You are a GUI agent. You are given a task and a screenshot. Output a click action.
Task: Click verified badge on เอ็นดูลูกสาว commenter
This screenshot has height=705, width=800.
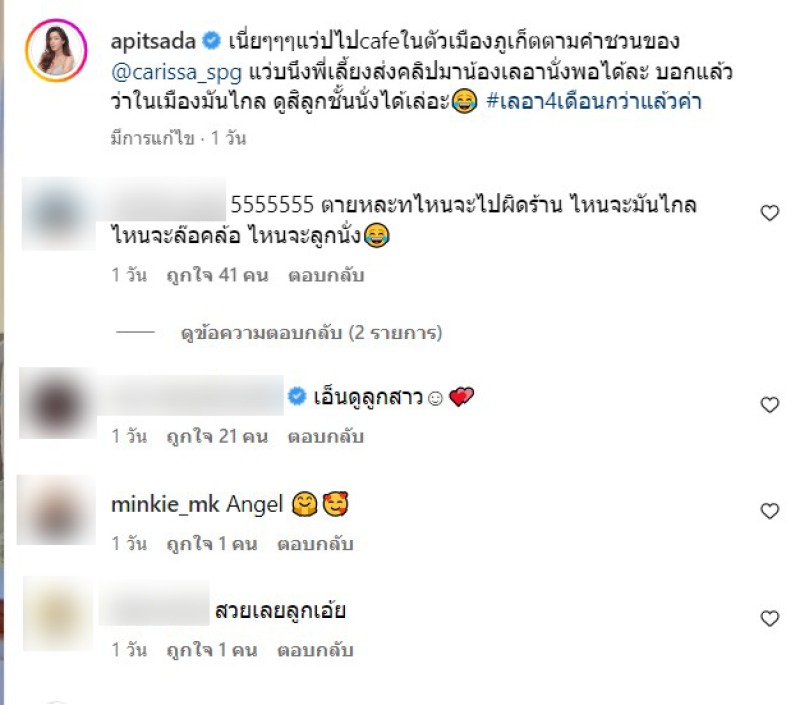point(297,396)
